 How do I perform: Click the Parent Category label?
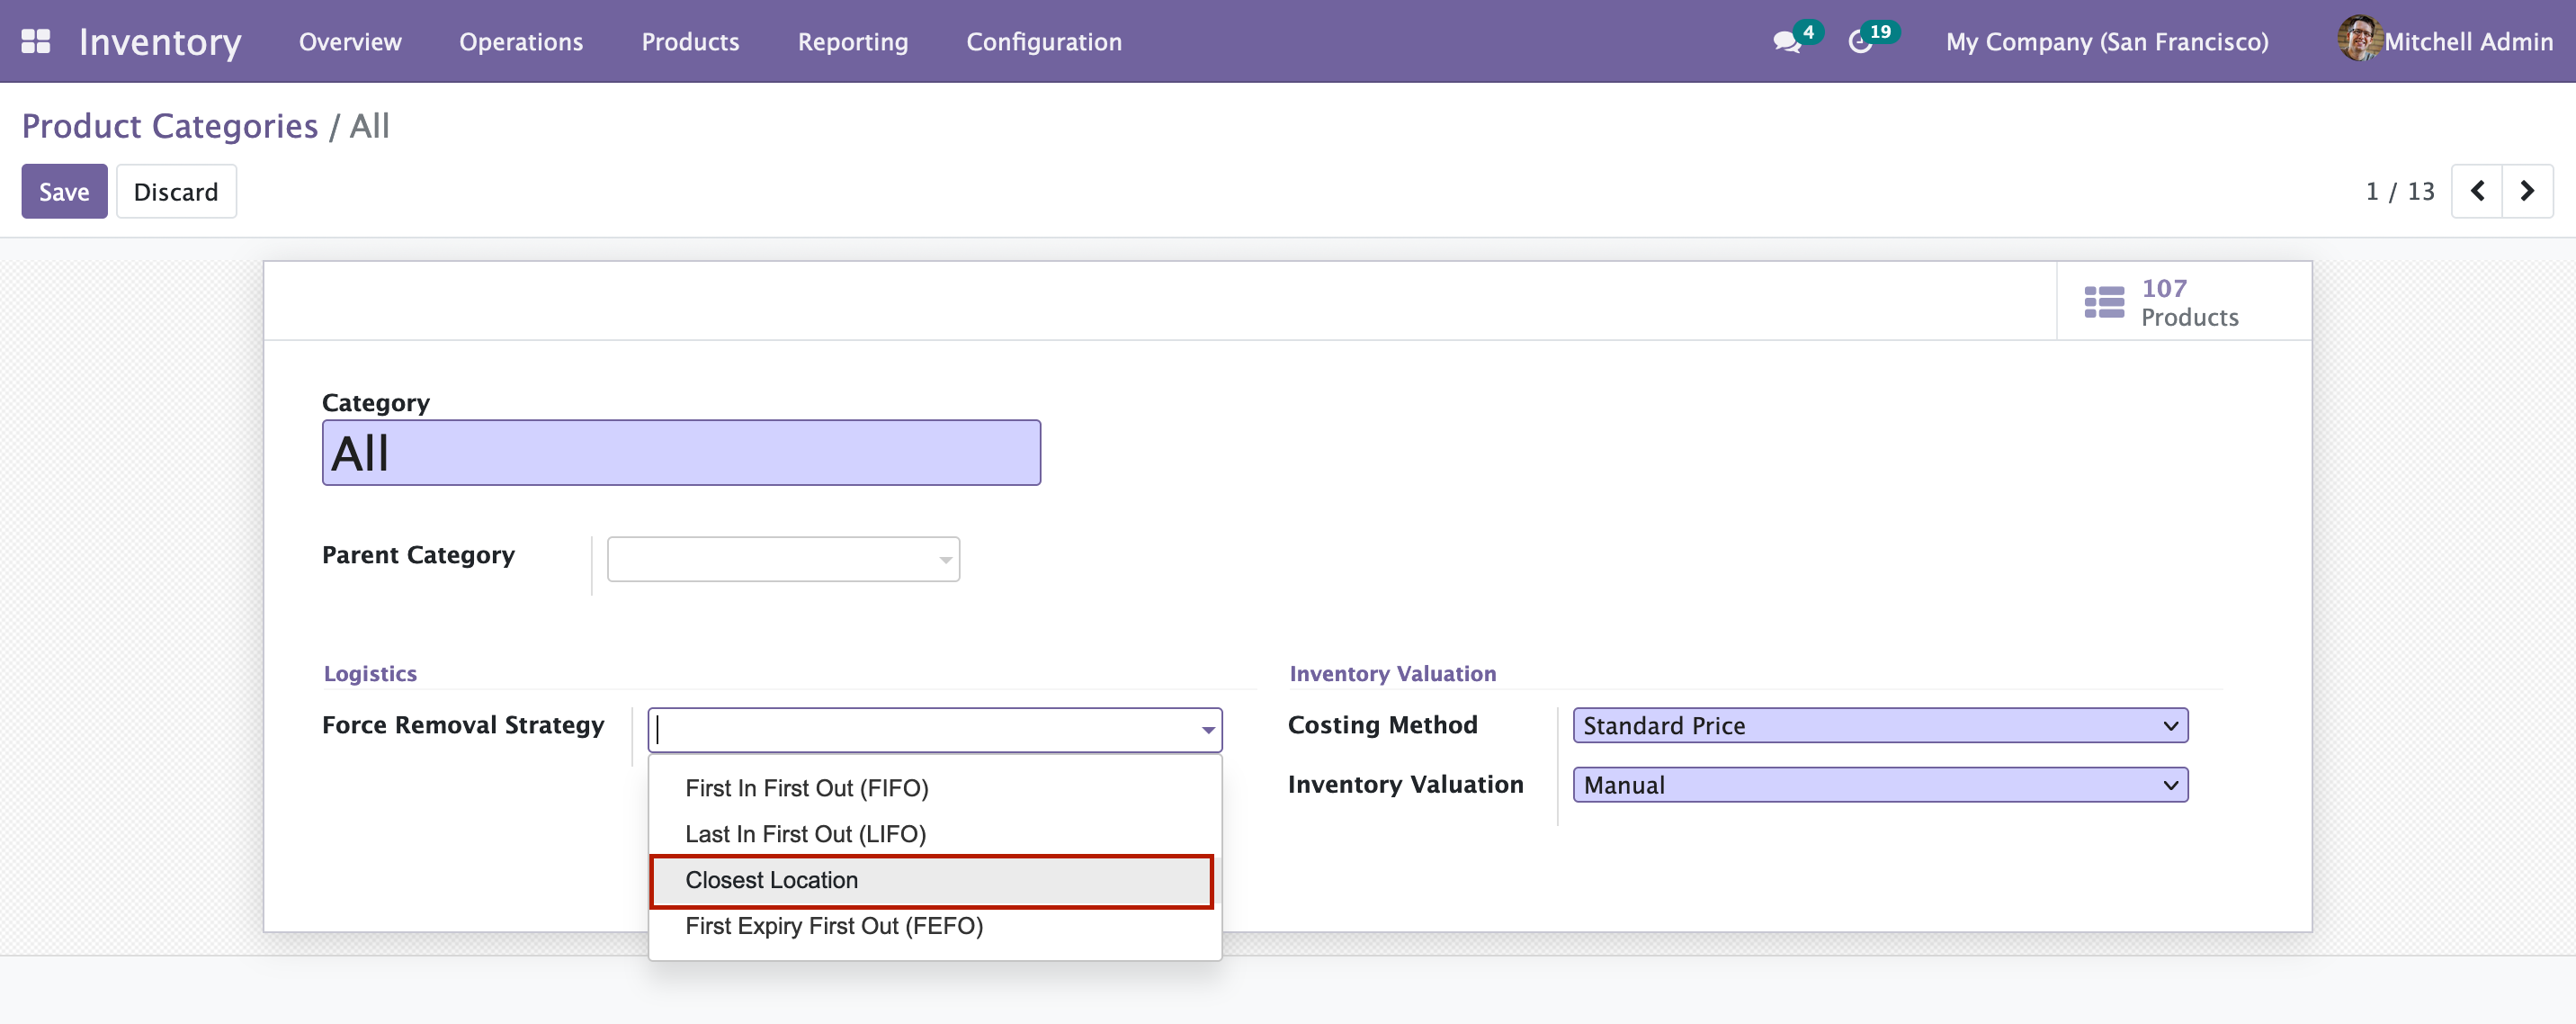point(418,555)
